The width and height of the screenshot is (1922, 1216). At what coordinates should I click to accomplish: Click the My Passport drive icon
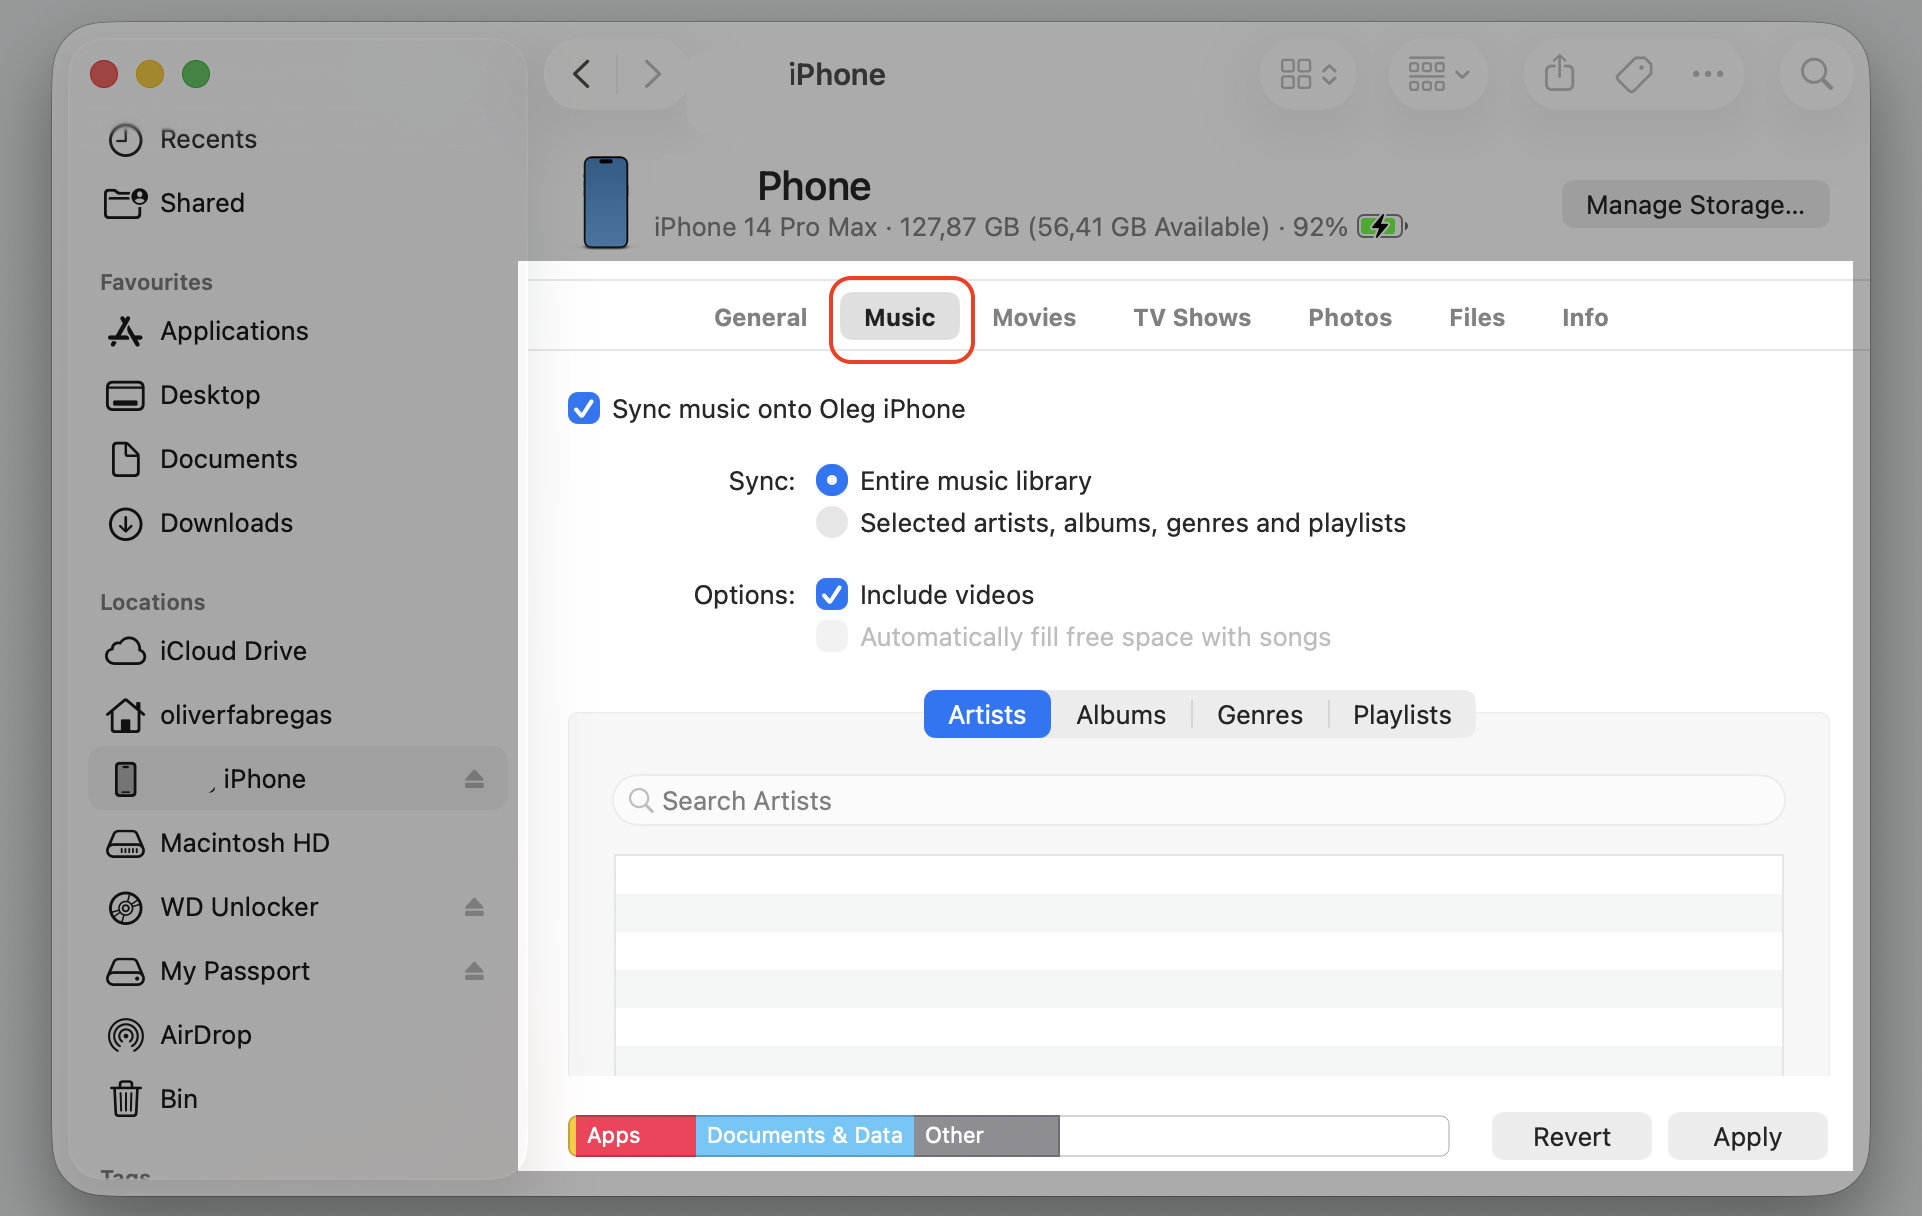125,971
